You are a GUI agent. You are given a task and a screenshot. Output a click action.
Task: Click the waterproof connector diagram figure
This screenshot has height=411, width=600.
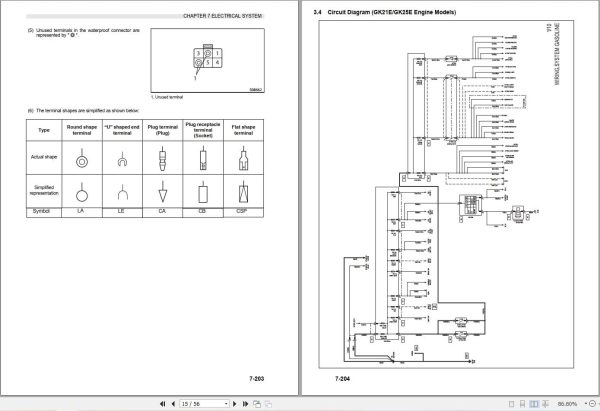(207, 60)
